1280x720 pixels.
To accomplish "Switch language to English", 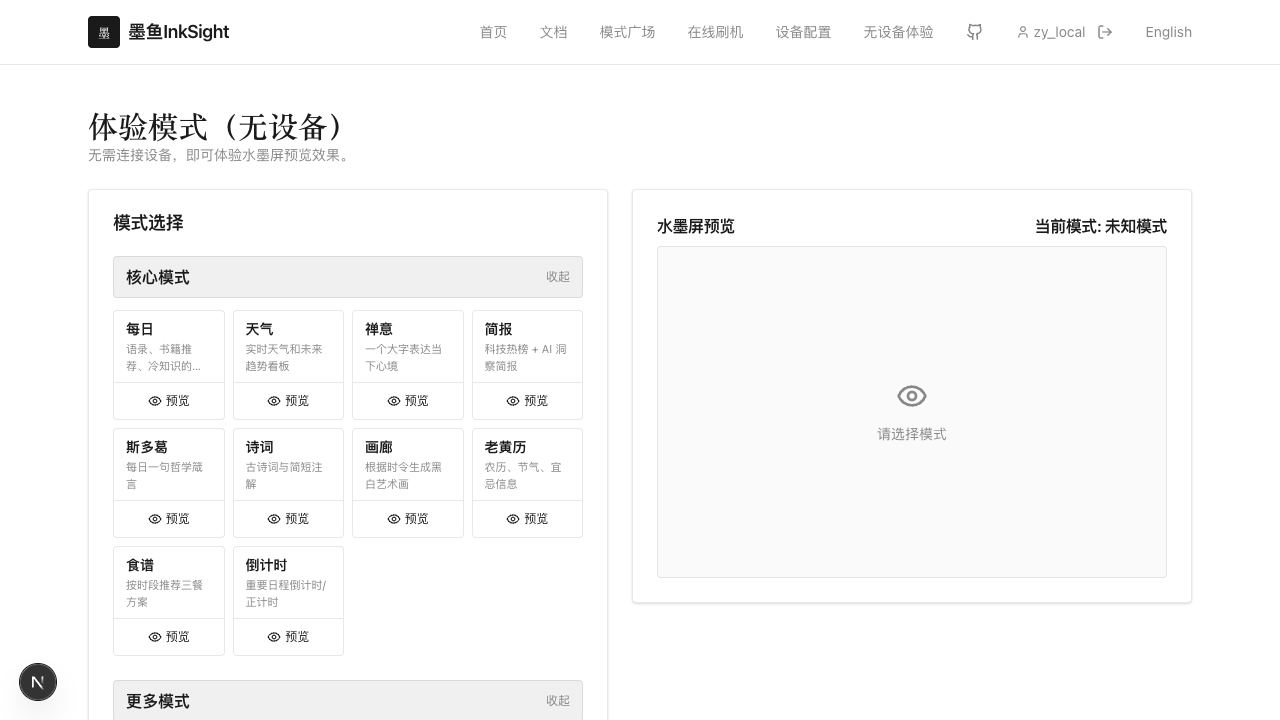I will (1168, 32).
